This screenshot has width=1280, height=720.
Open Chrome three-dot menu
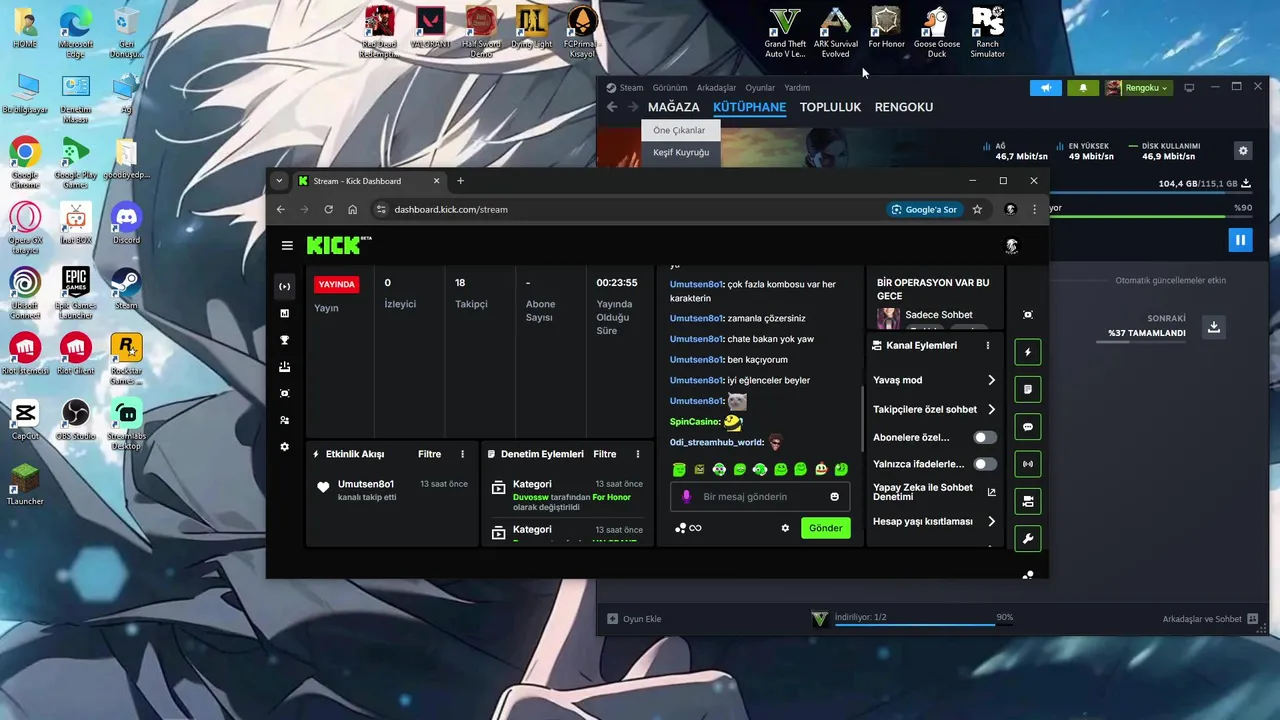coord(1034,209)
